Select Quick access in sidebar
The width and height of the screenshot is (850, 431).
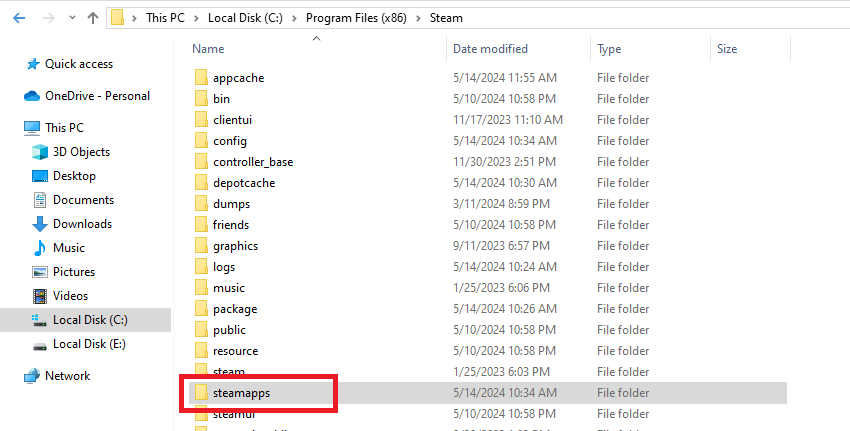tap(79, 64)
